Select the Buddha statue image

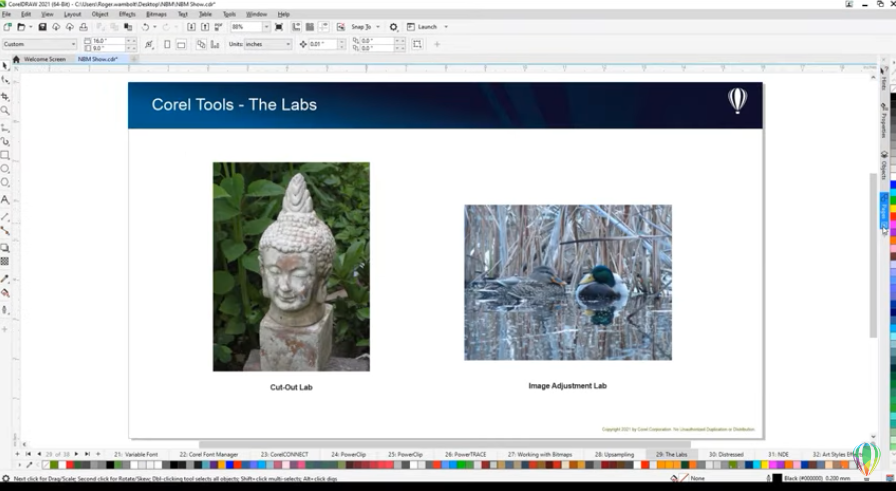tap(291, 266)
